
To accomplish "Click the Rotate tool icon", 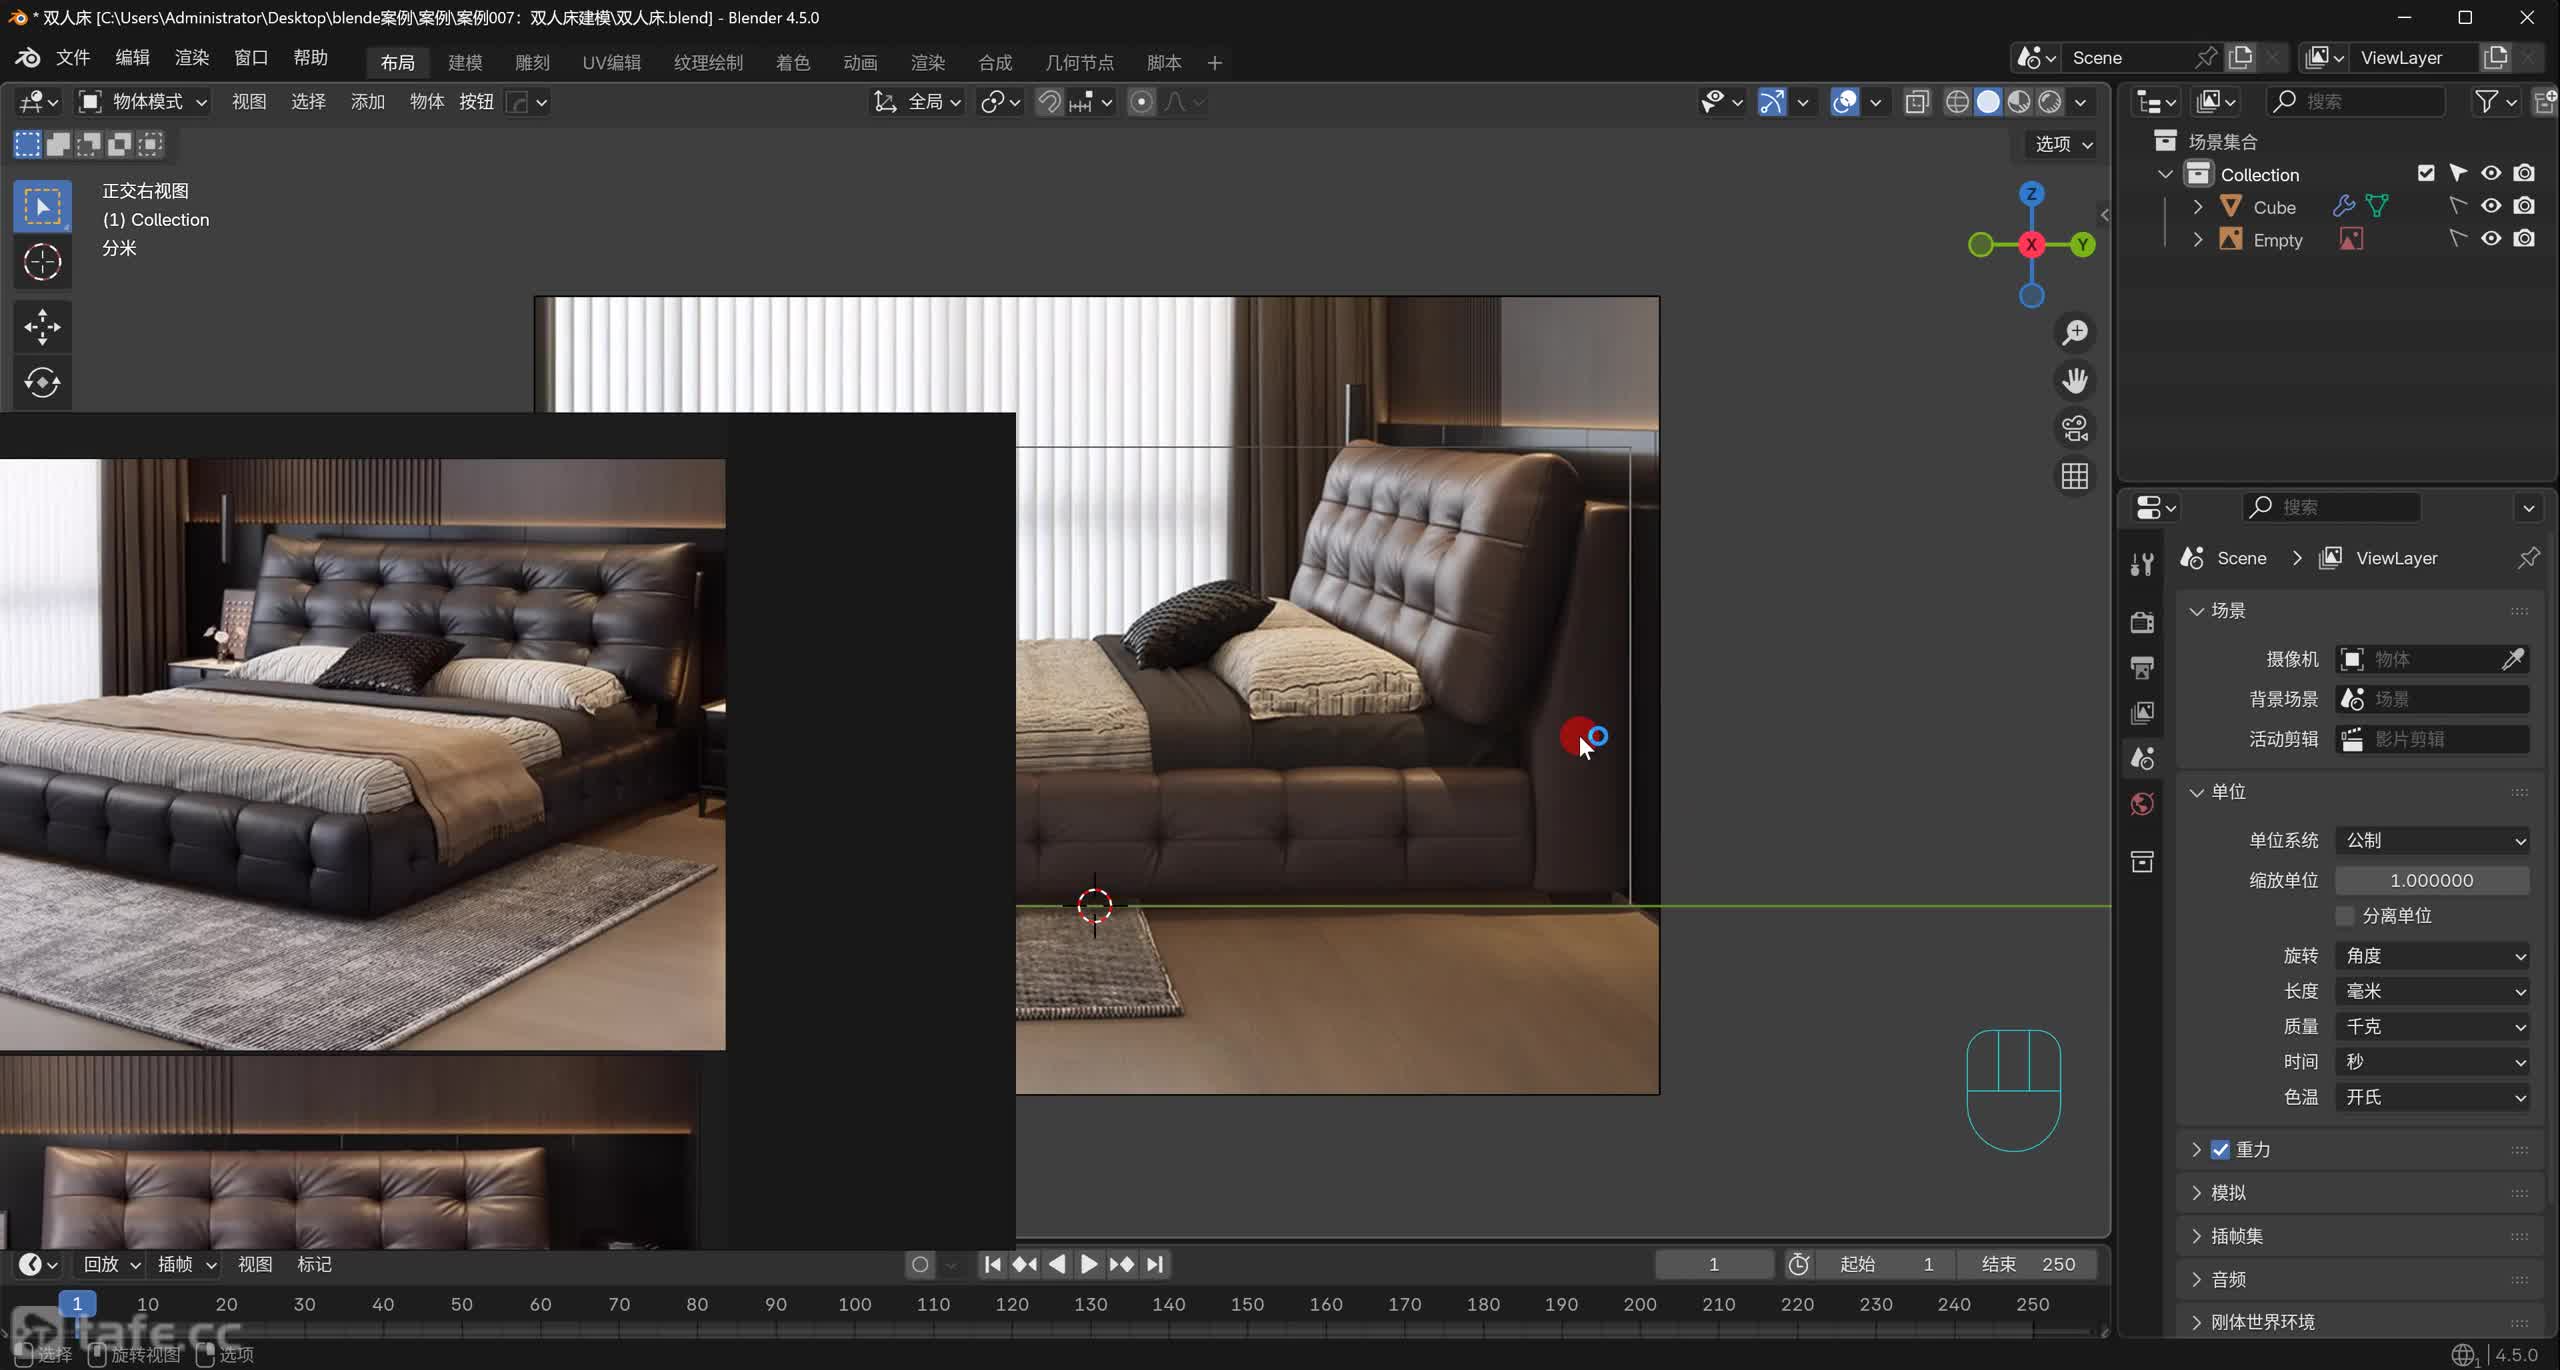I will [42, 382].
